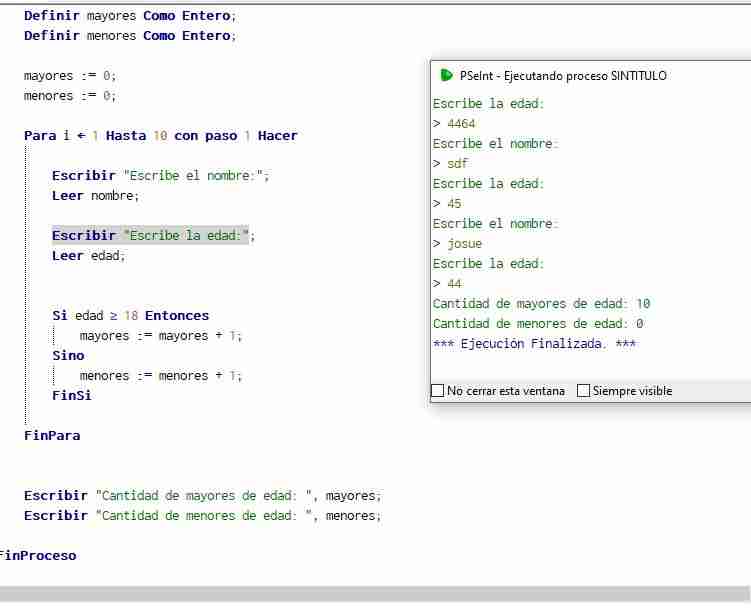
Task: Click the '> 44' console input line
Action: [447, 284]
